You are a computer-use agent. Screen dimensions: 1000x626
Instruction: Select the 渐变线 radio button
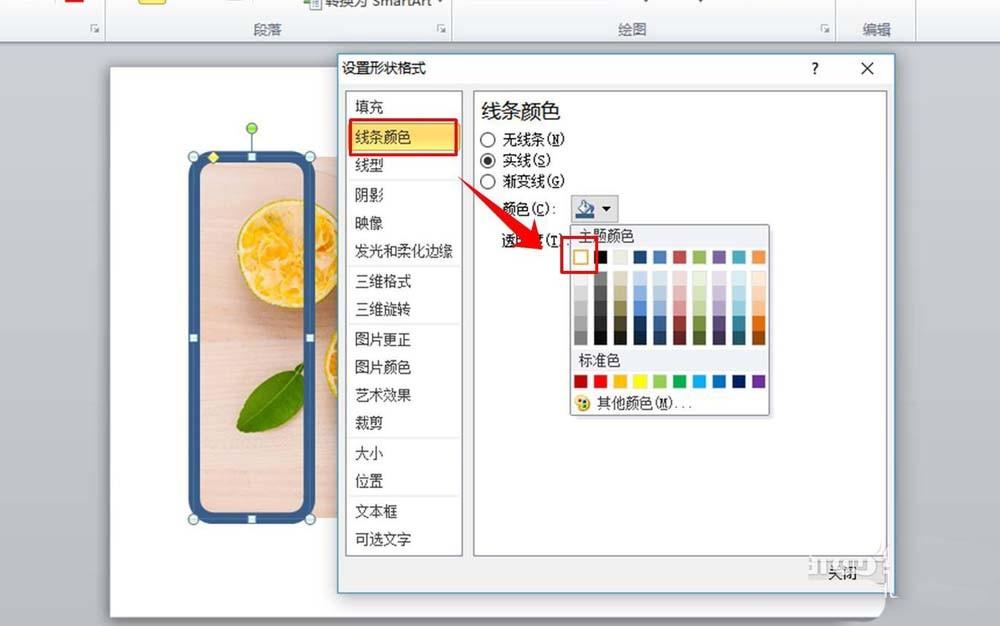point(489,182)
